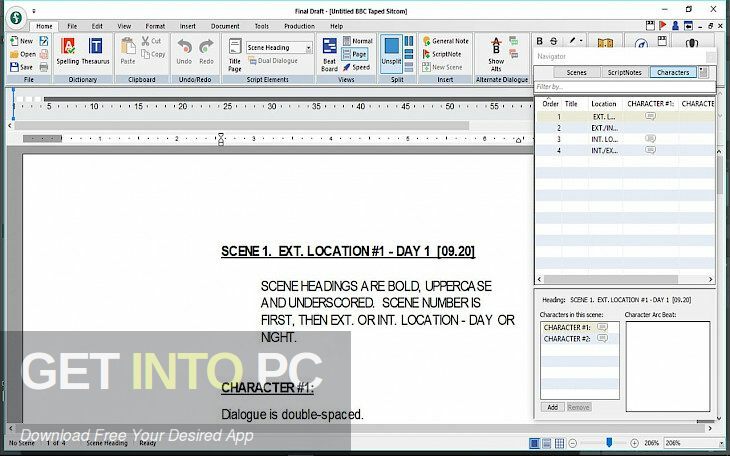Click the zoom out minus button
Image resolution: width=730 pixels, height=456 pixels.
(573, 443)
